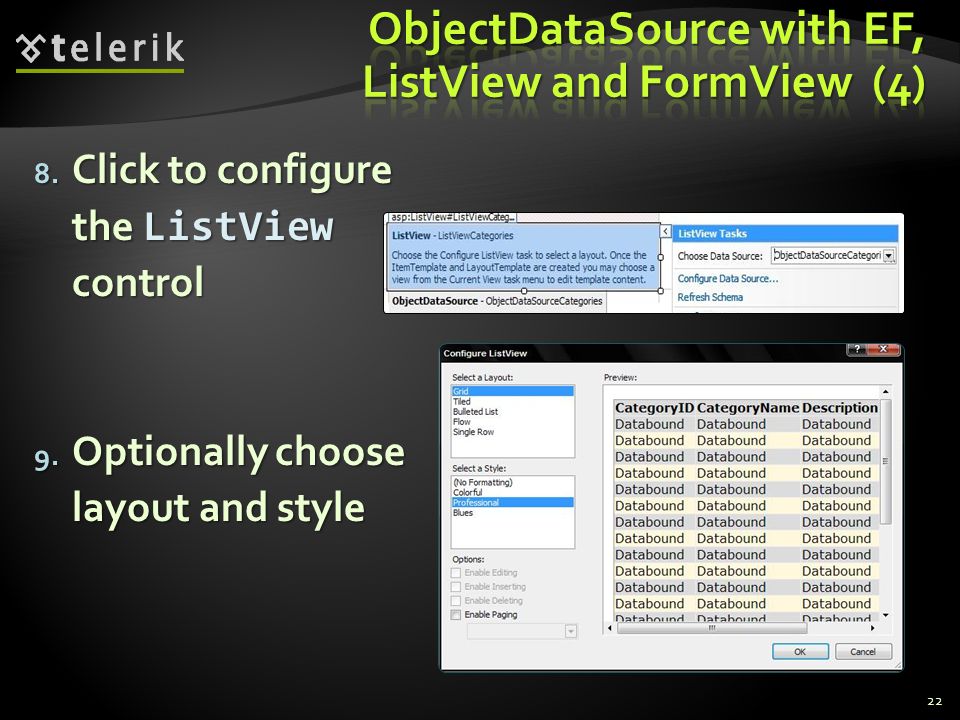Image resolution: width=960 pixels, height=720 pixels.
Task: Click the ListView Tasks panel header
Action: pyautogui.click(x=786, y=233)
